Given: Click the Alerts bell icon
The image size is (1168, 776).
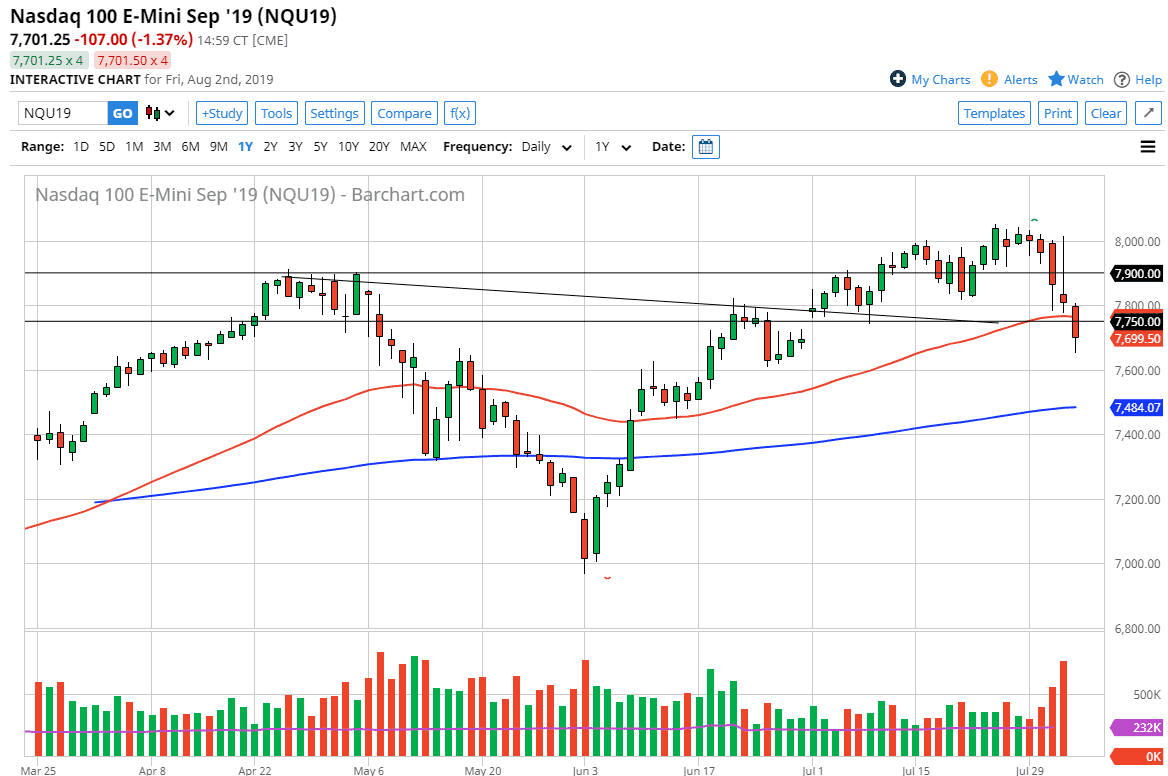Looking at the screenshot, I should [989, 79].
